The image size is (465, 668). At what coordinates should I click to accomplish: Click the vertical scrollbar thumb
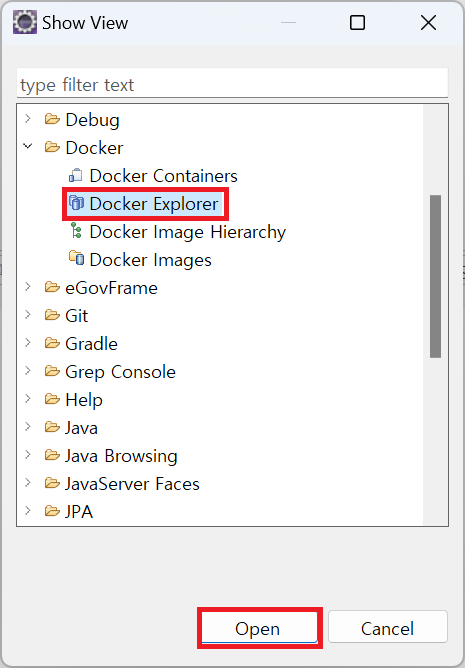tap(435, 276)
